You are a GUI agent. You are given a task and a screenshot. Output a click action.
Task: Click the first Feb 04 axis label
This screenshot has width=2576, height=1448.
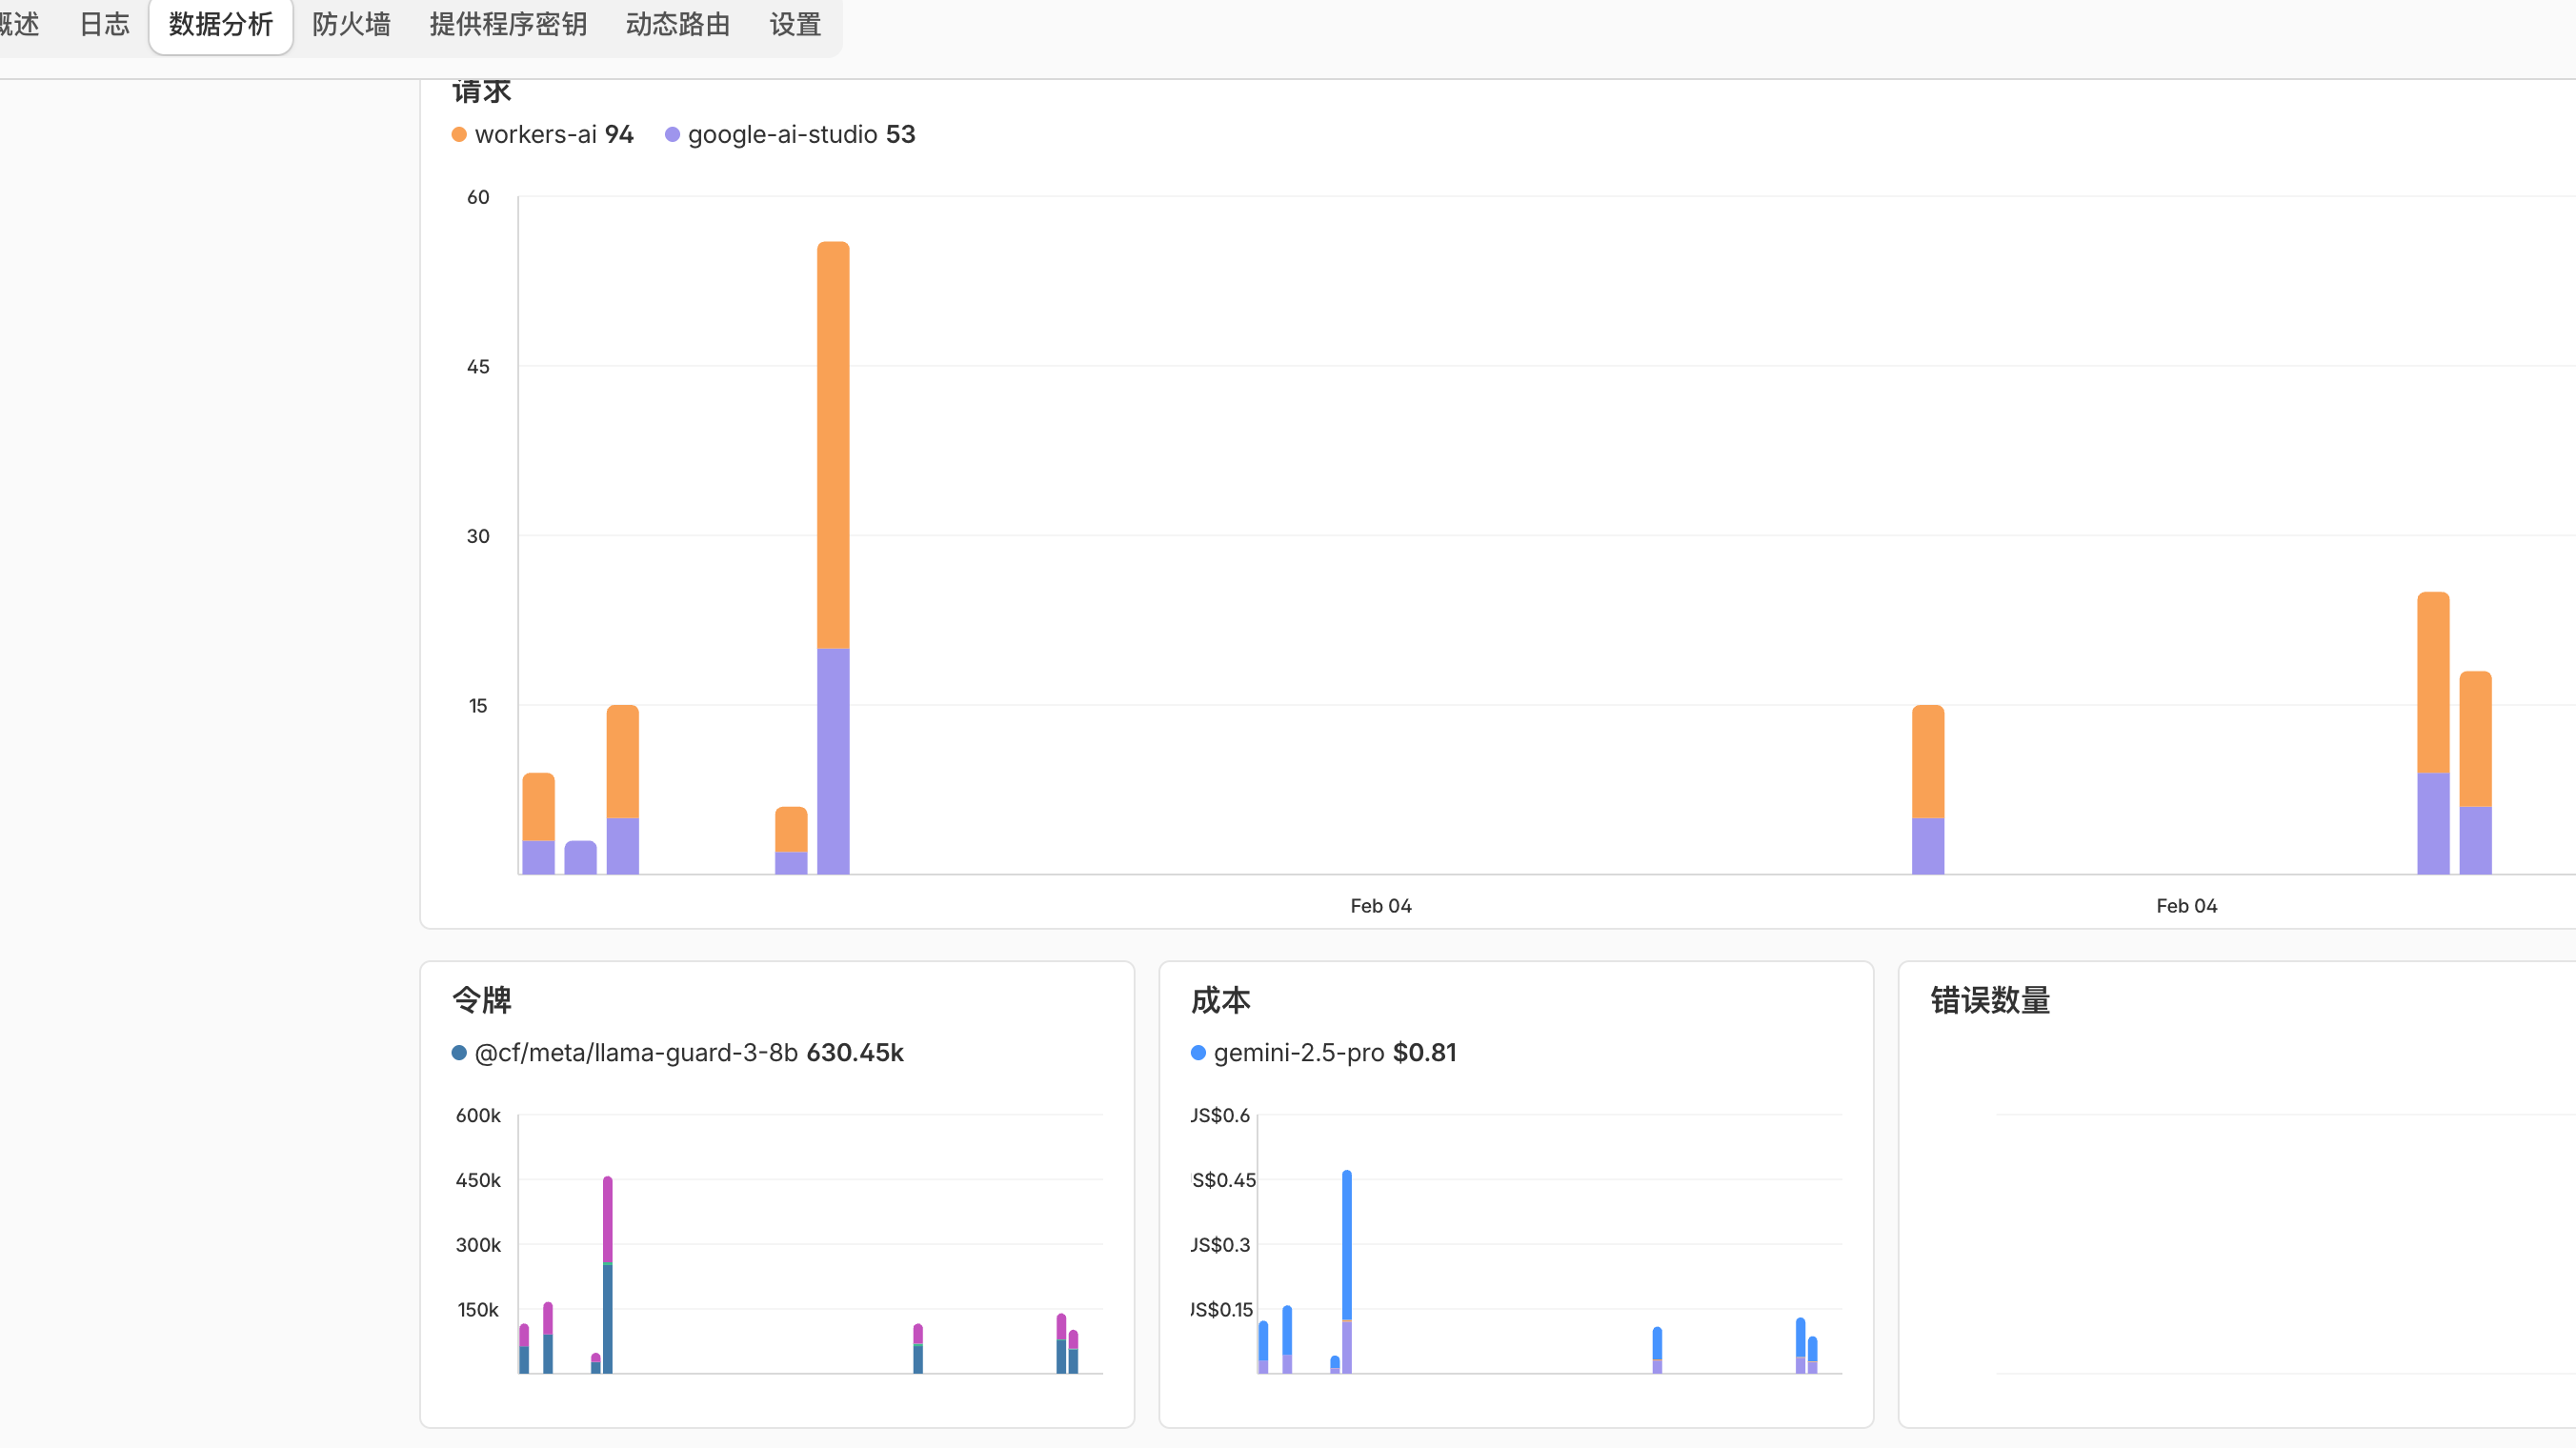(1380, 906)
